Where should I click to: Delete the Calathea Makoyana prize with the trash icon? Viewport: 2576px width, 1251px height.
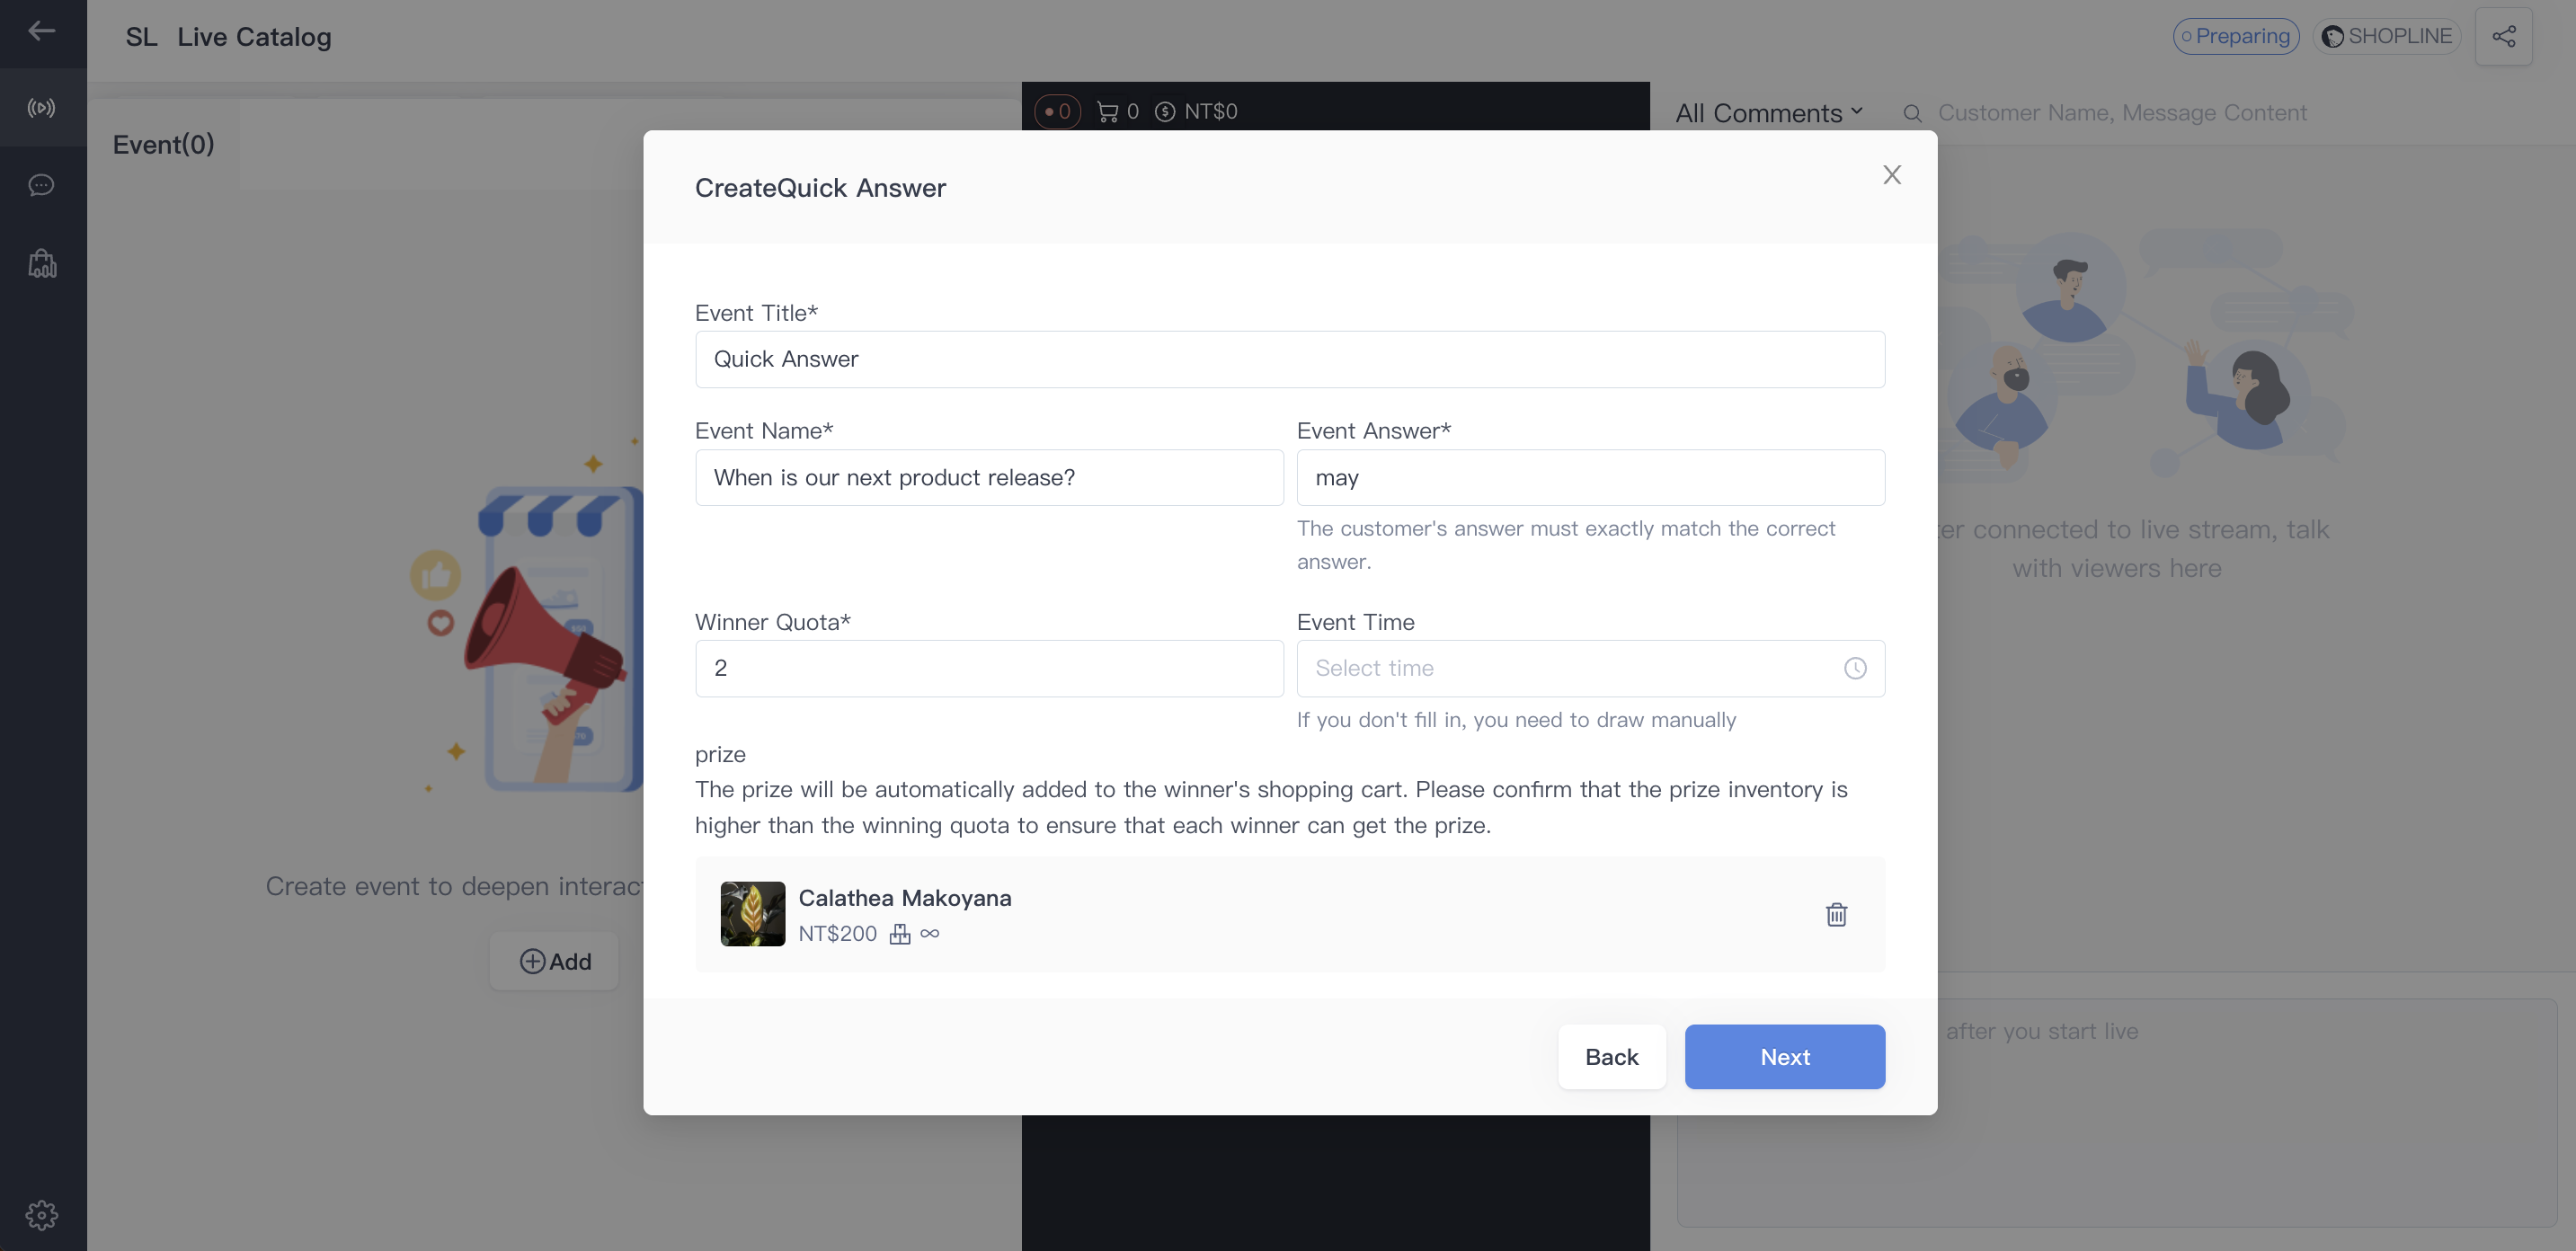click(1836, 914)
